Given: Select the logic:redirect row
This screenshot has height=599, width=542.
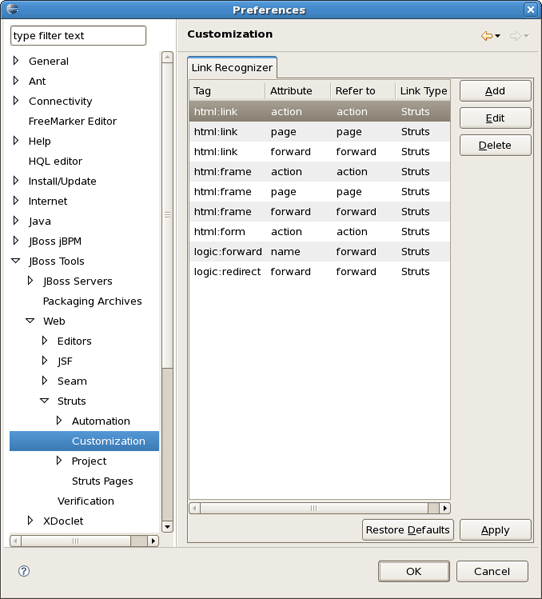Looking at the screenshot, I should tap(320, 271).
